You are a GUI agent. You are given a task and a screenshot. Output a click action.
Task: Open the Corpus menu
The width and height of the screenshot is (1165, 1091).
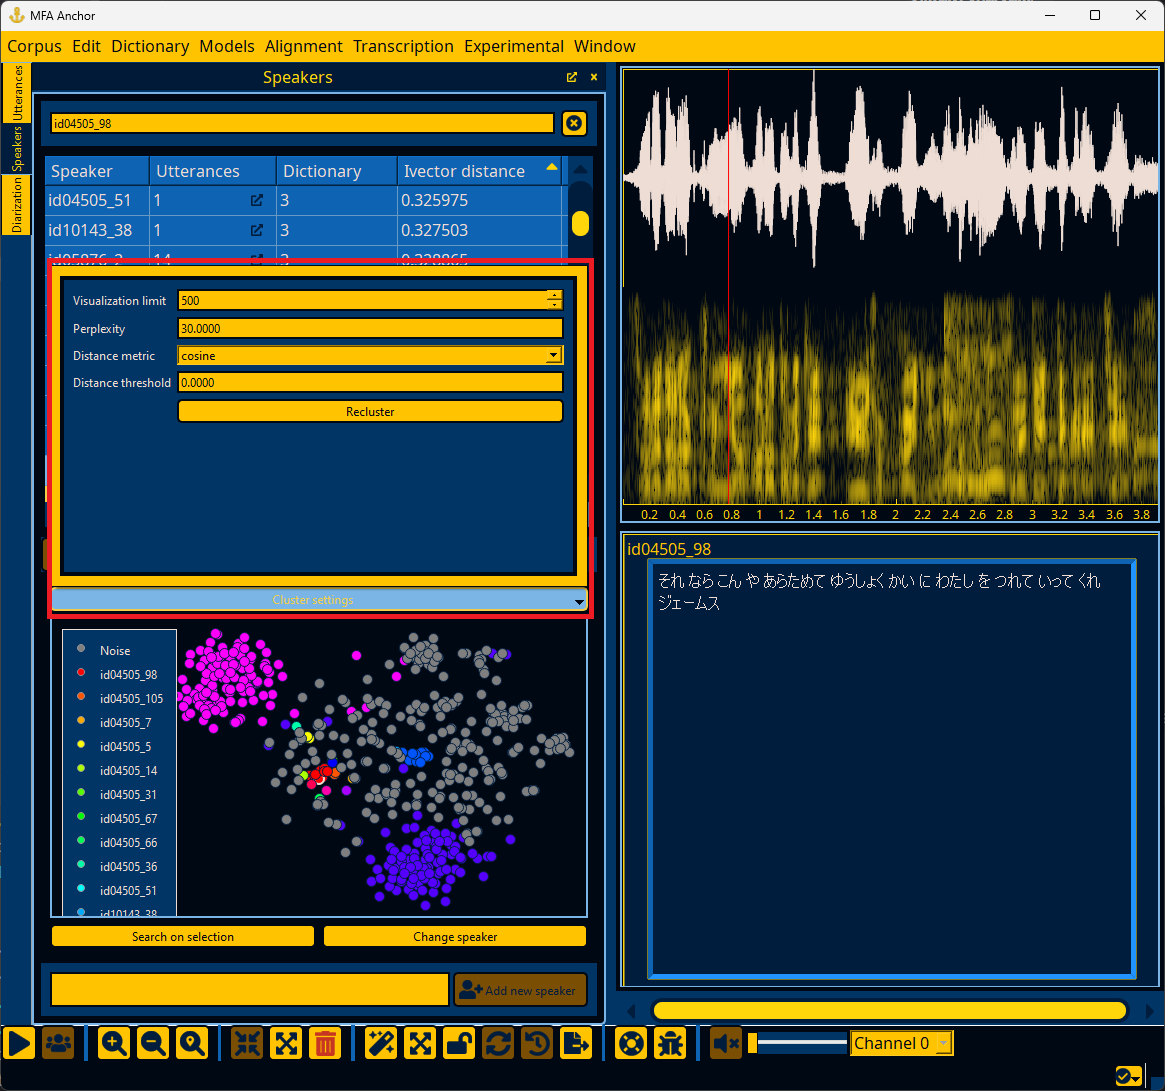(34, 46)
